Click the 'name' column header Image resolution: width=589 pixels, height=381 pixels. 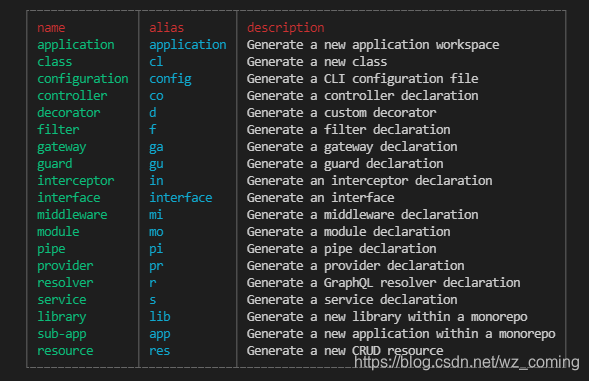coord(51,28)
